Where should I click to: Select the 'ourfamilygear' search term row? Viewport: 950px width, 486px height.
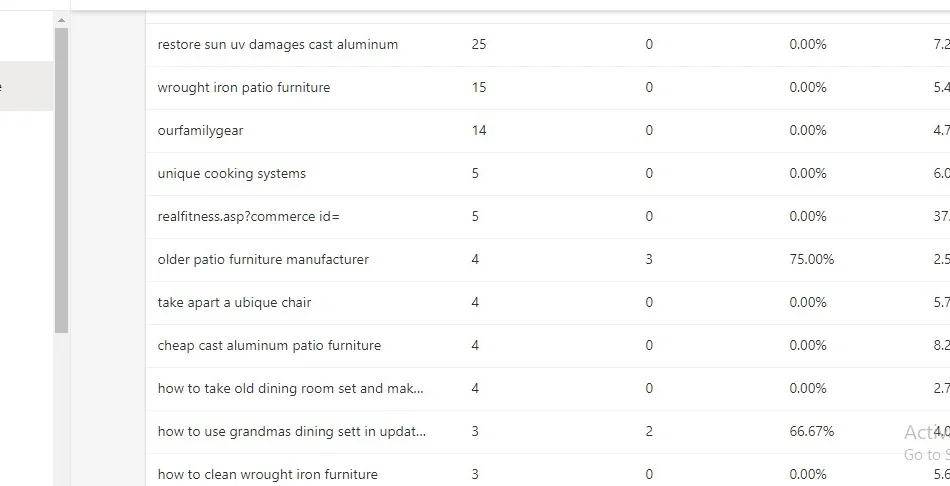coord(200,131)
